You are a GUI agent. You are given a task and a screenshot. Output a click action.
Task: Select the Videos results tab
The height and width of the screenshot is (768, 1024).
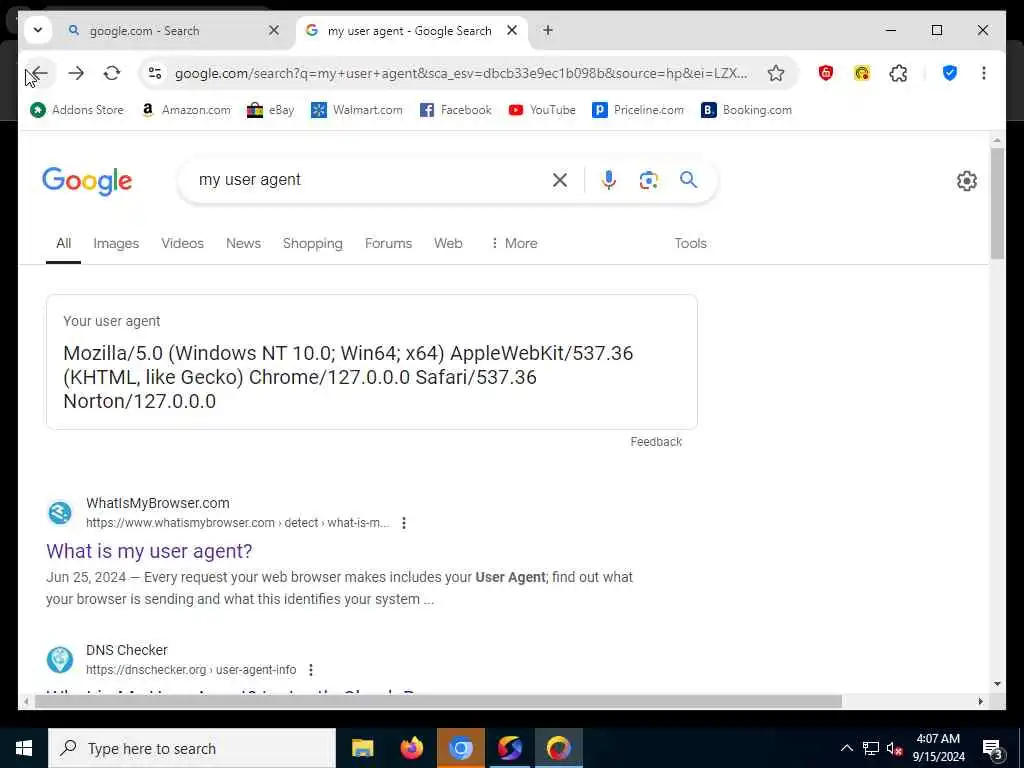tap(182, 243)
